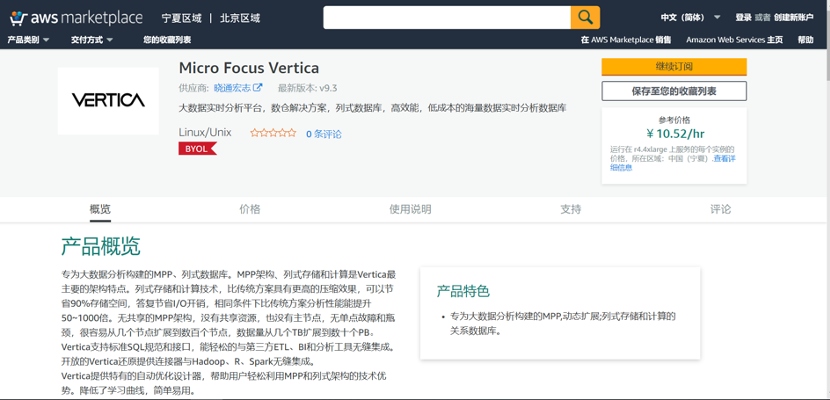
Task: Open the 0 条评论 reviews link
Action: (x=324, y=134)
